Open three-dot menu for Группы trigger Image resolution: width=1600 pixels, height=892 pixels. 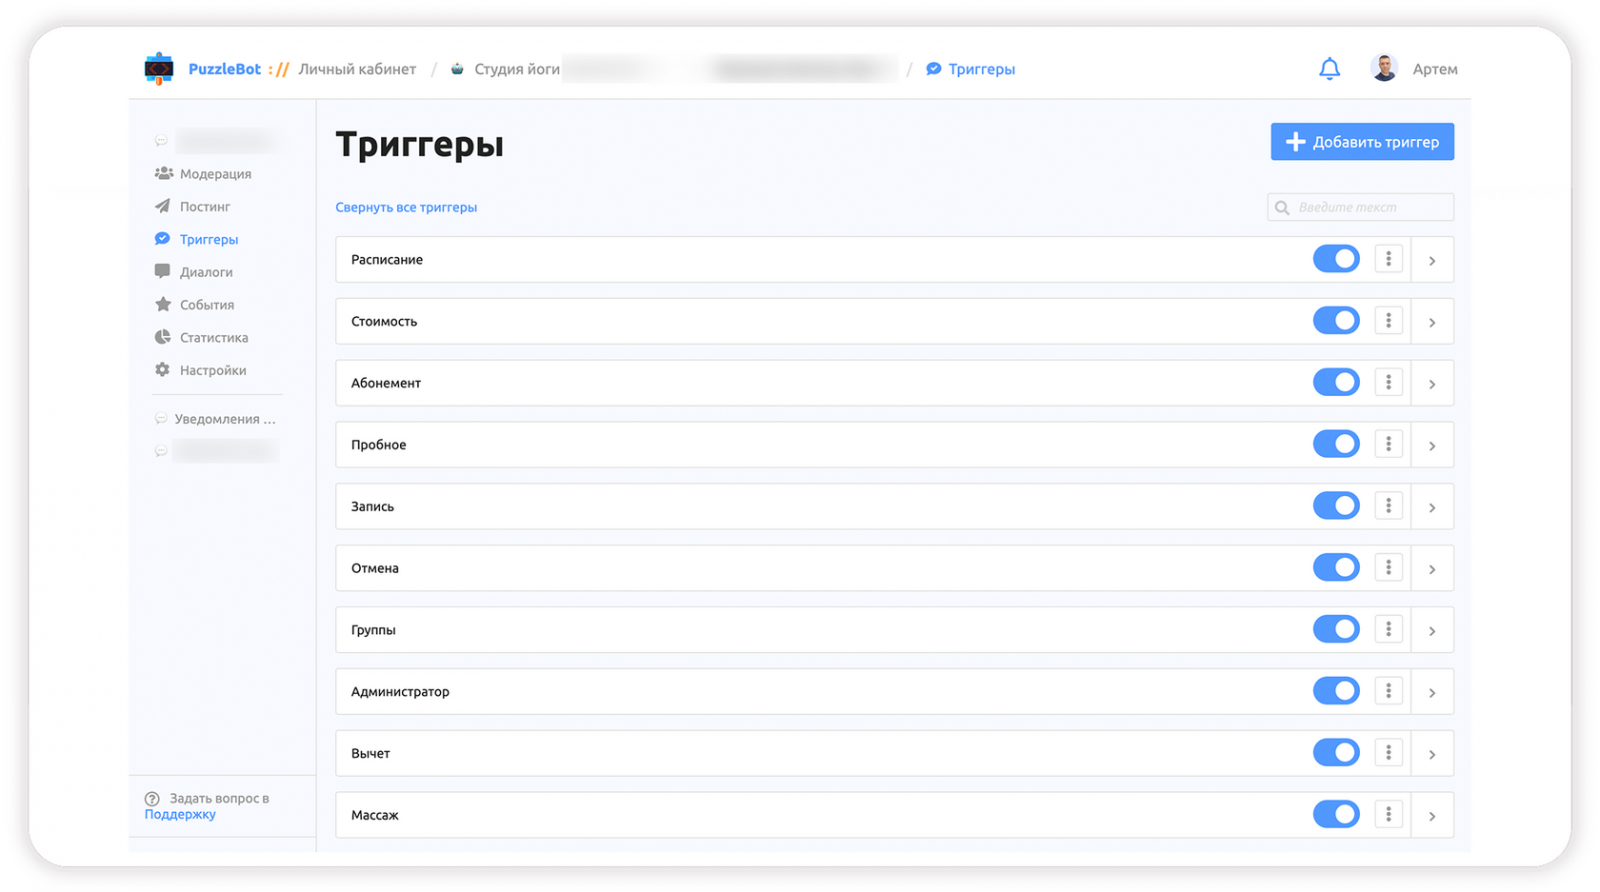[x=1388, y=630]
